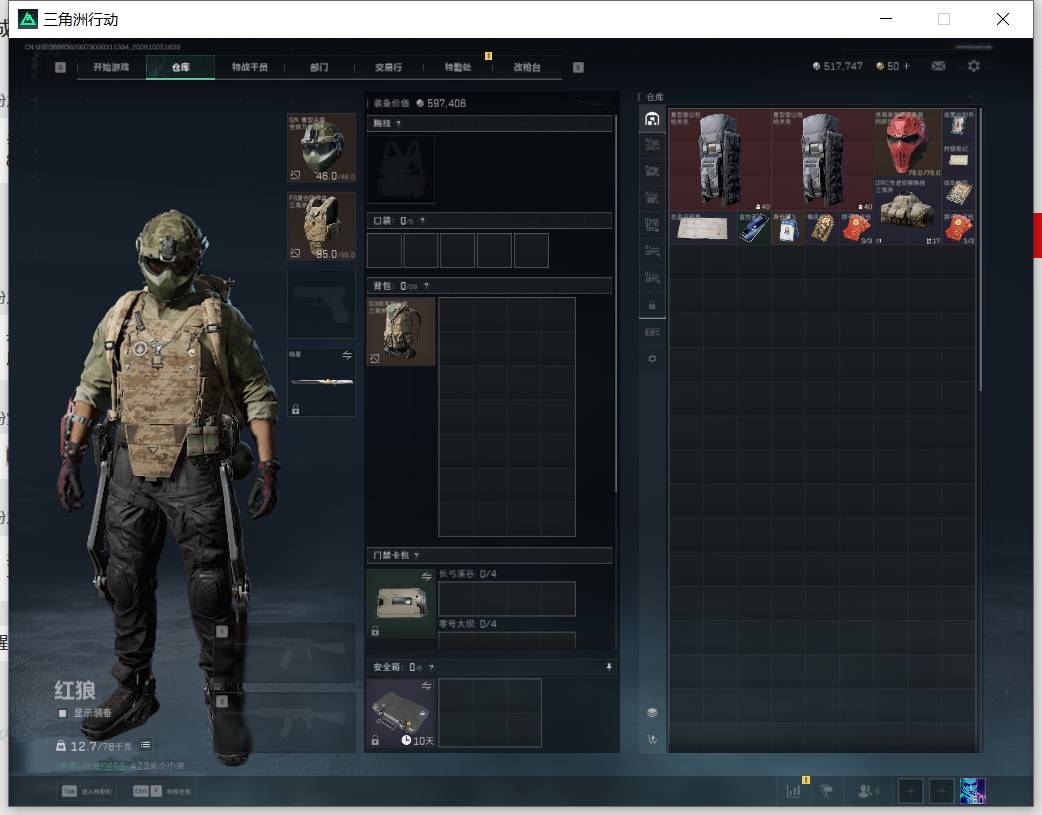1042x815 pixels.
Task: Open the 部门 tab
Action: pos(319,67)
